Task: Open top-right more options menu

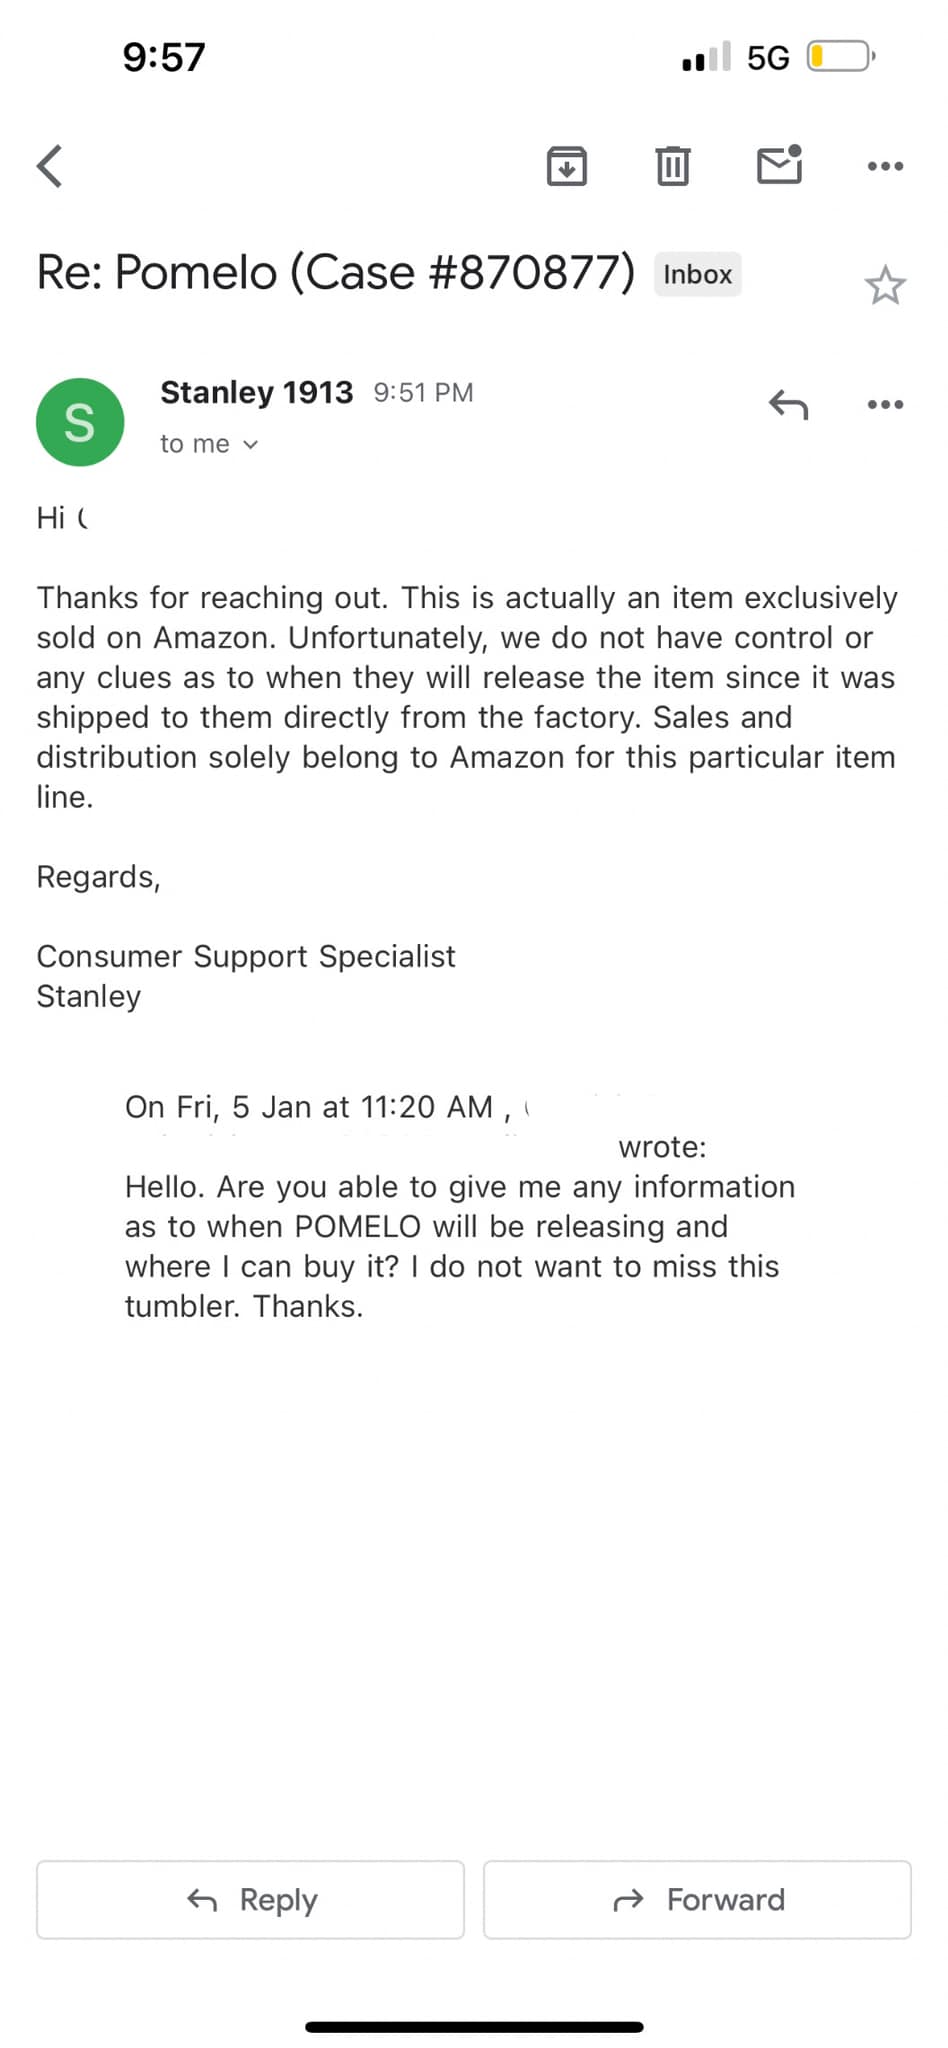Action: (x=885, y=166)
